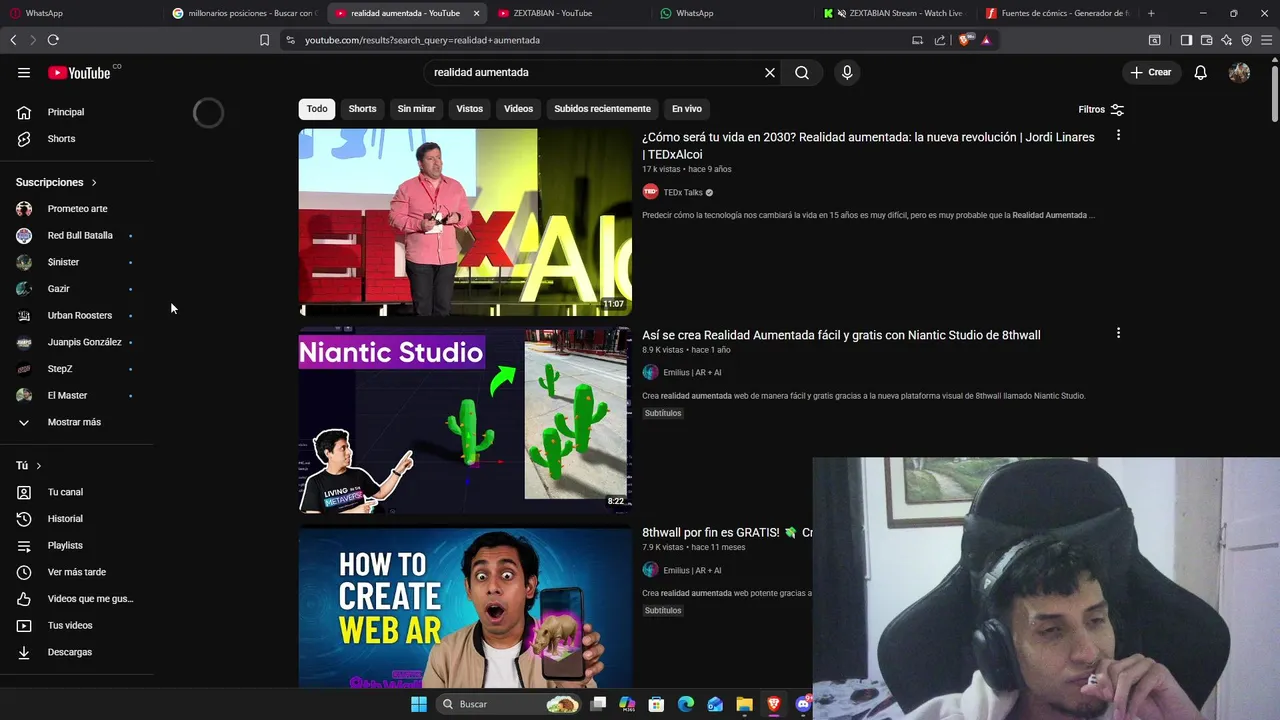The width and height of the screenshot is (1280, 720).
Task: Start voice search with the microphone
Action: 847,72
